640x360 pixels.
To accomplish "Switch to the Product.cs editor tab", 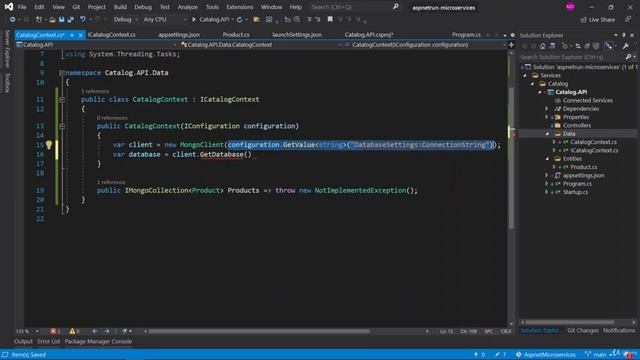I will (236, 35).
